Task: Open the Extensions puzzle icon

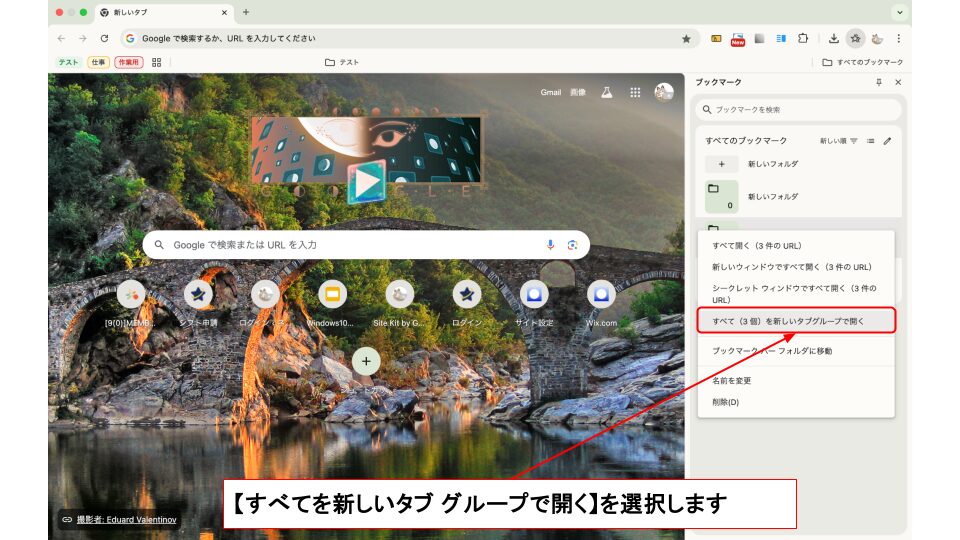Action: [802, 39]
